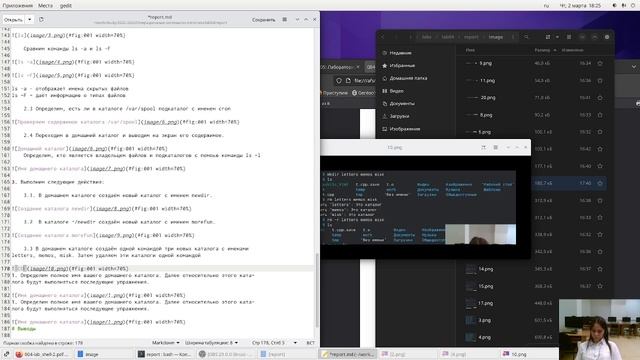The image size is (640, 360).
Task: Open tab width dropdown in status bar
Action: [211, 343]
